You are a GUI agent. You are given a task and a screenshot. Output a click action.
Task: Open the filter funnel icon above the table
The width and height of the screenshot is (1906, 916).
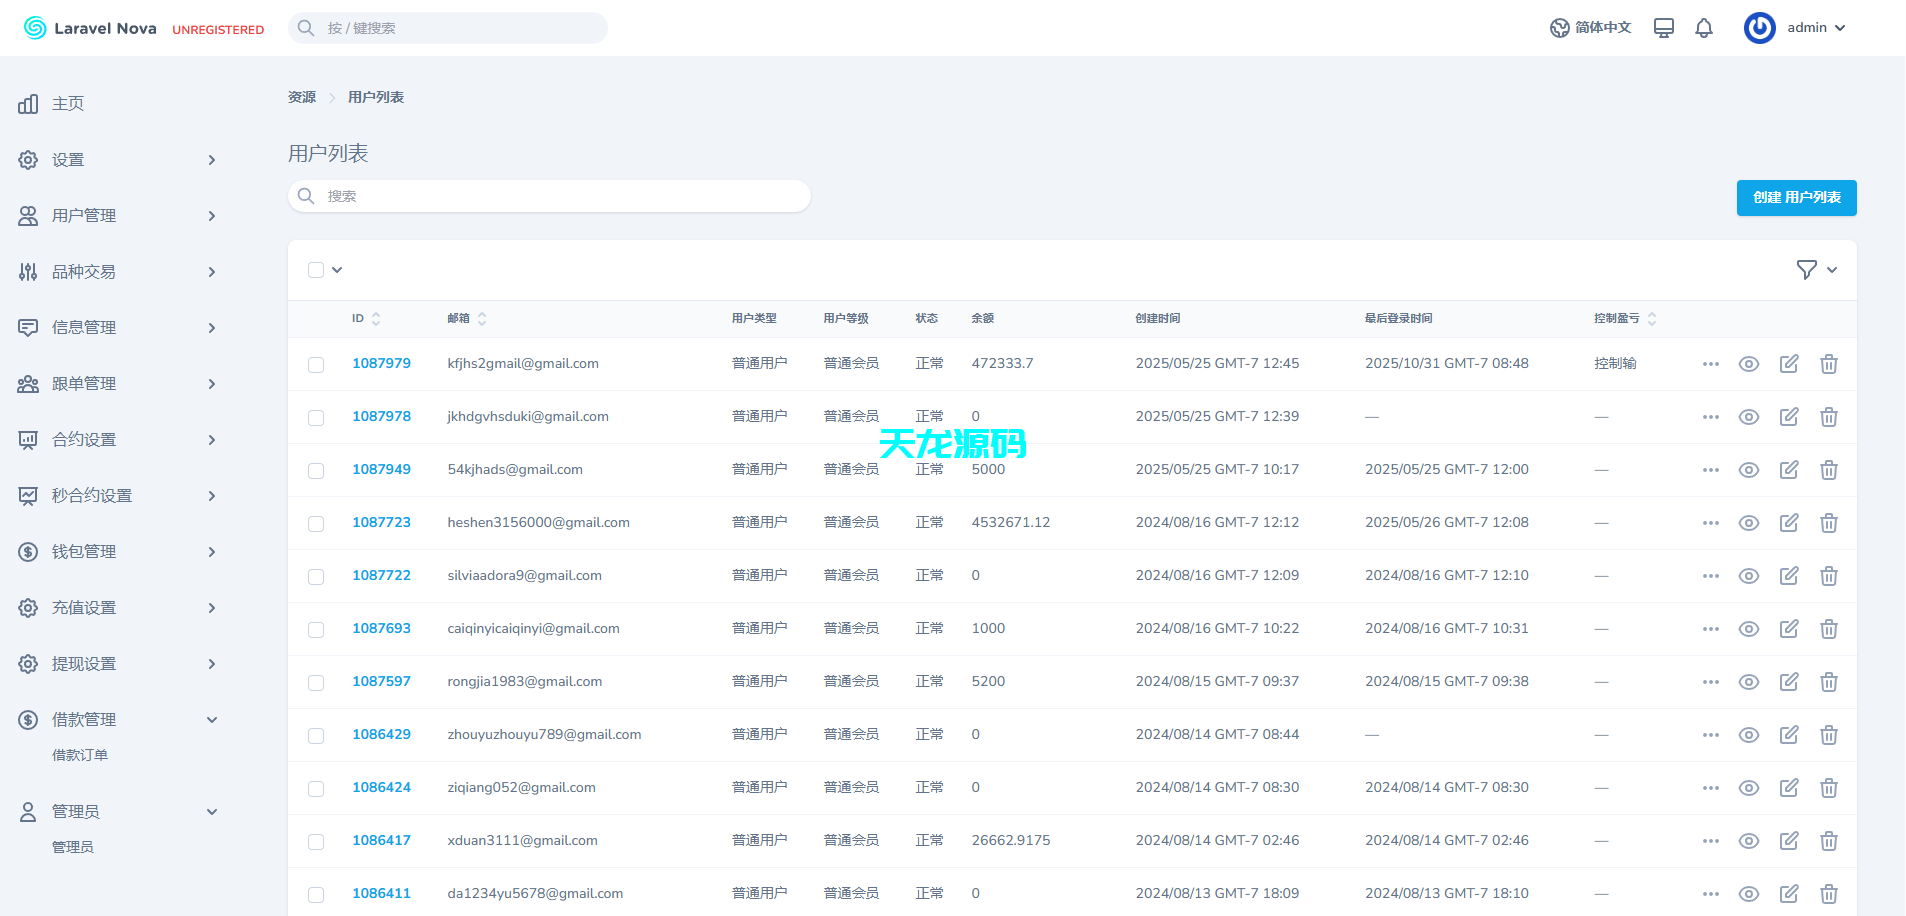[x=1805, y=269]
